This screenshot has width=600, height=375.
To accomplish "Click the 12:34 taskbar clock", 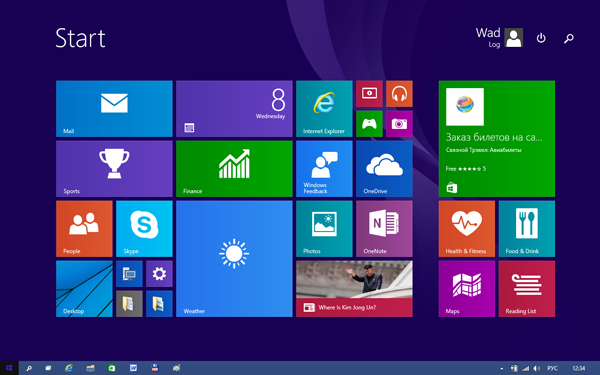I will pos(579,368).
